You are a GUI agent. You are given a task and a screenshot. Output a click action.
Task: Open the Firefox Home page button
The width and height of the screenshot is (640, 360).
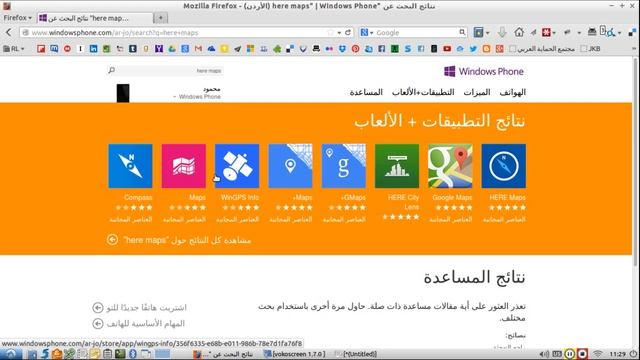click(x=519, y=32)
